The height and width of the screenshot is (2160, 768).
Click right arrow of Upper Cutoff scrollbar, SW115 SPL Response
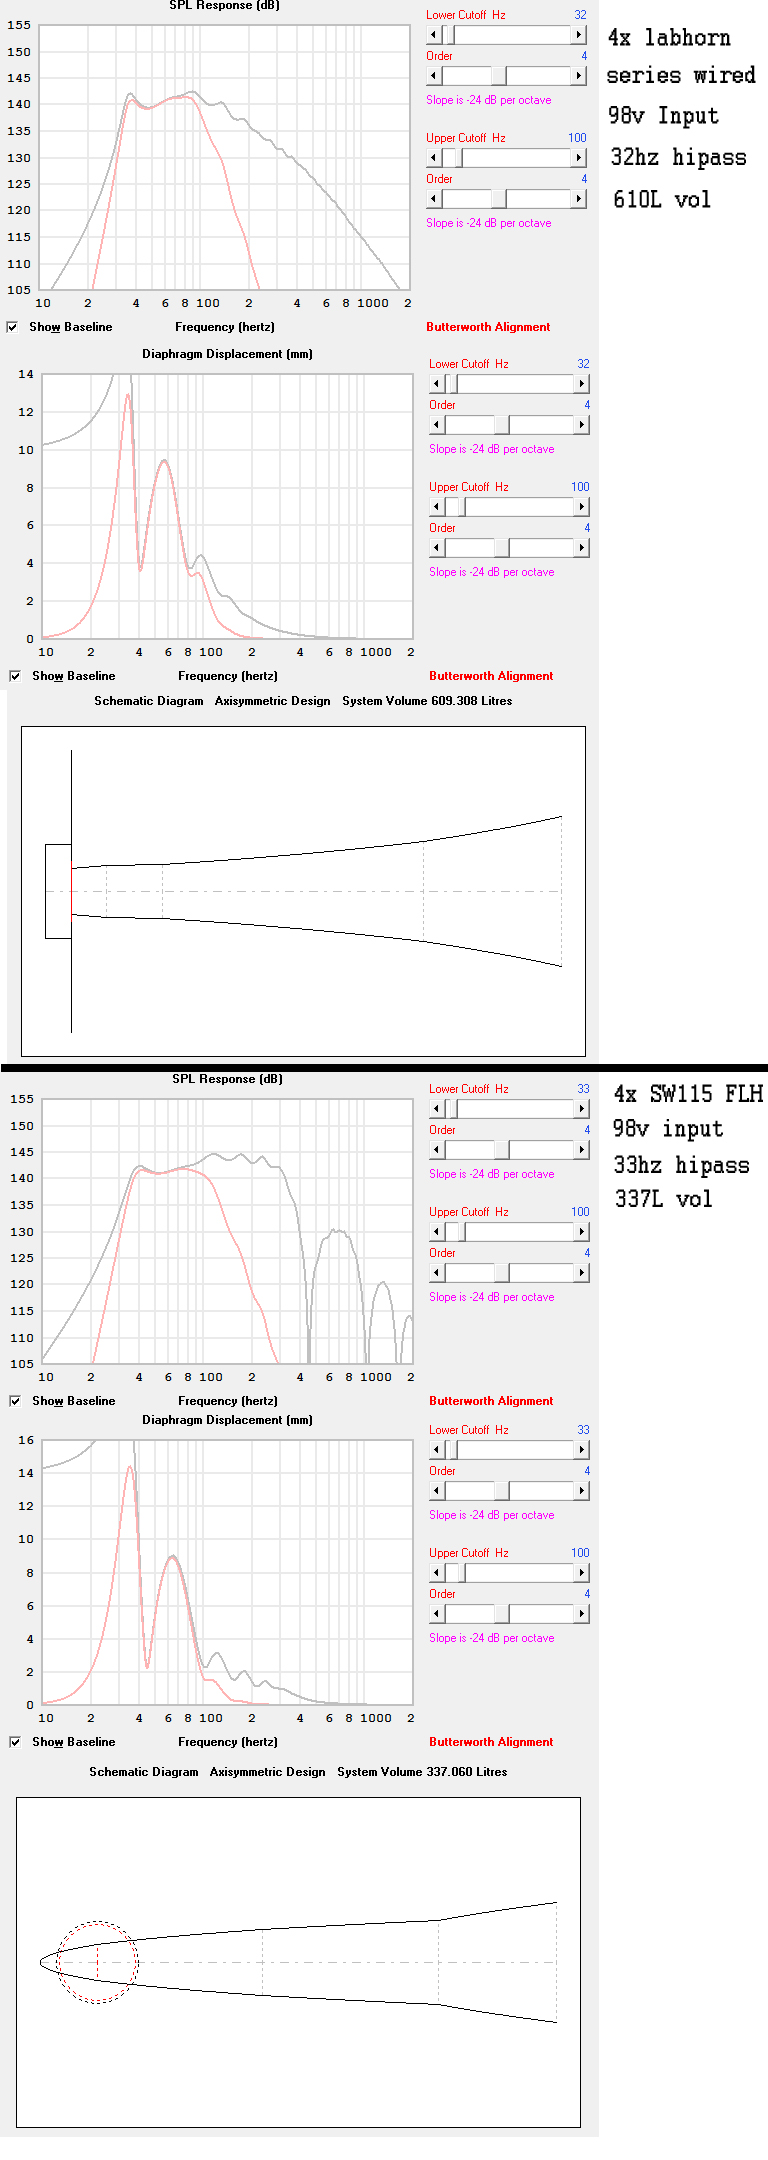click(582, 1232)
